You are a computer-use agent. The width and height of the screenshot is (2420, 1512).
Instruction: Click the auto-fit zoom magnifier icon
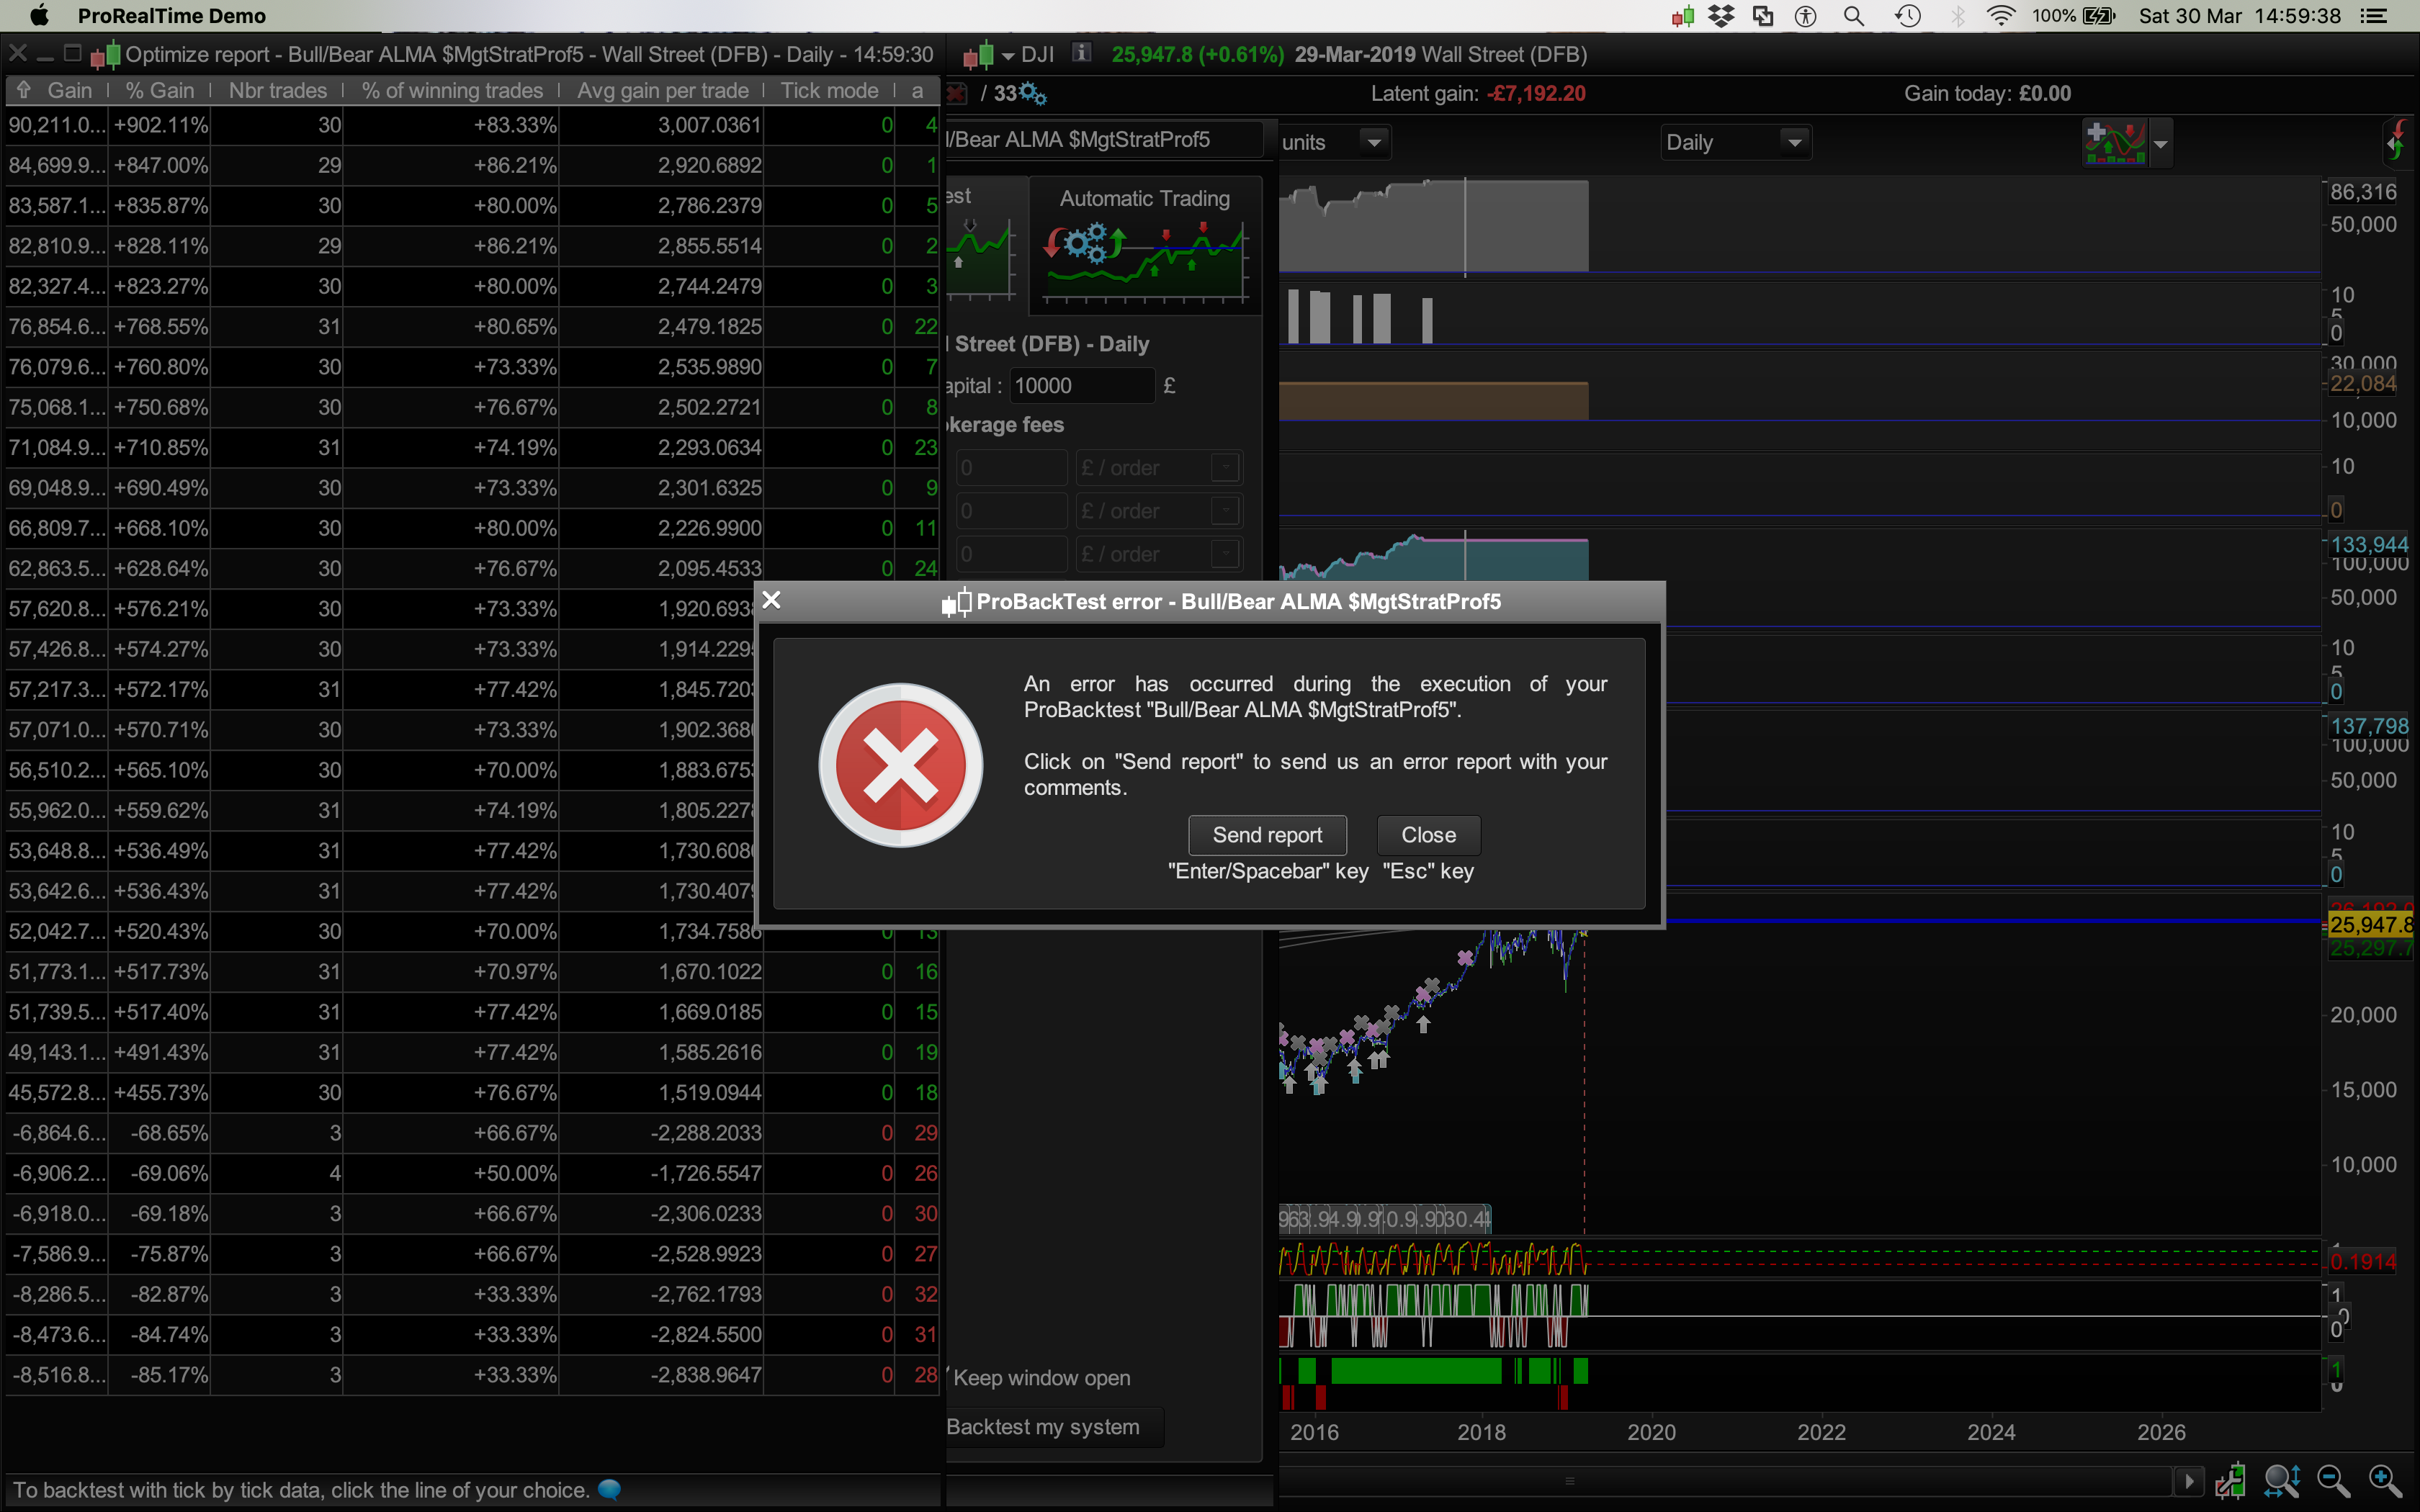pos(2282,1480)
